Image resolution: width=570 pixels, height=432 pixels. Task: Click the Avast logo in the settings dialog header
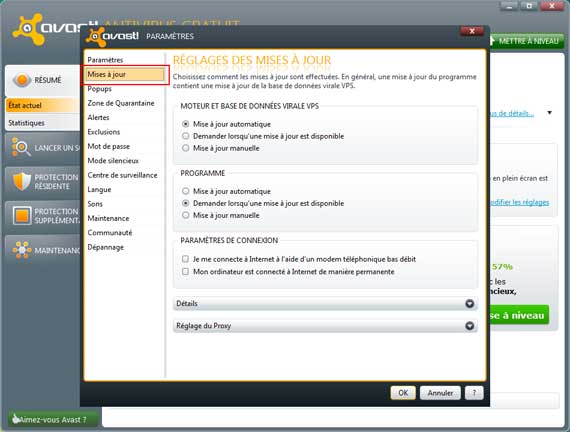click(113, 36)
